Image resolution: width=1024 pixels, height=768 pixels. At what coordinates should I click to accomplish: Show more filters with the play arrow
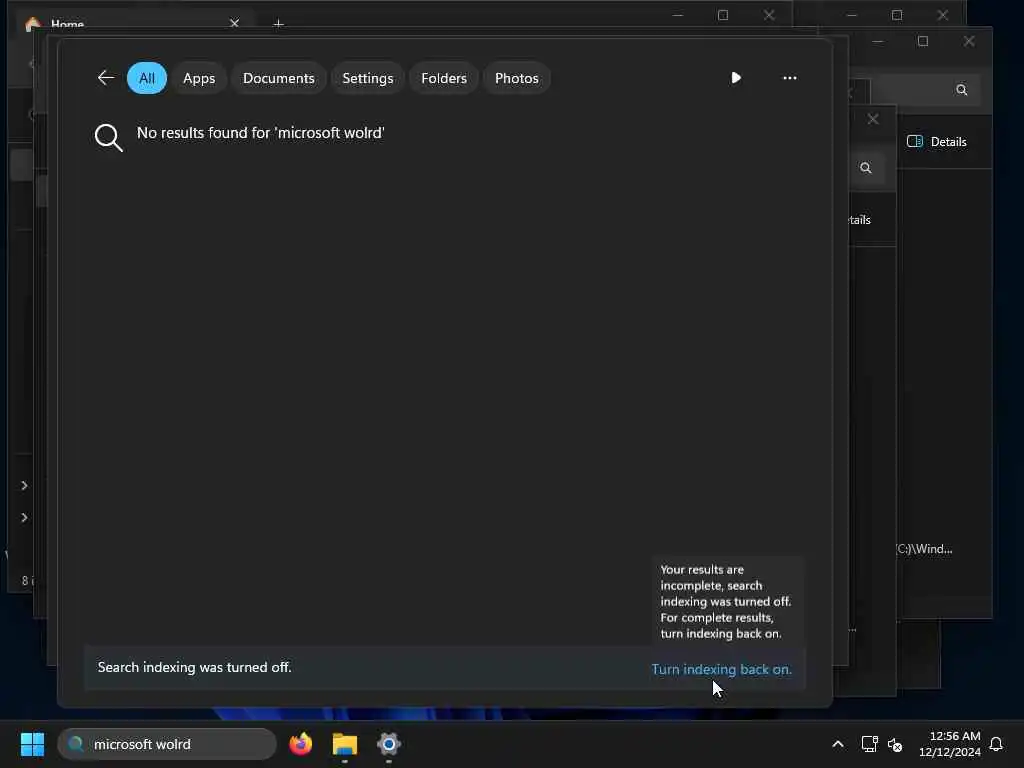coord(736,78)
